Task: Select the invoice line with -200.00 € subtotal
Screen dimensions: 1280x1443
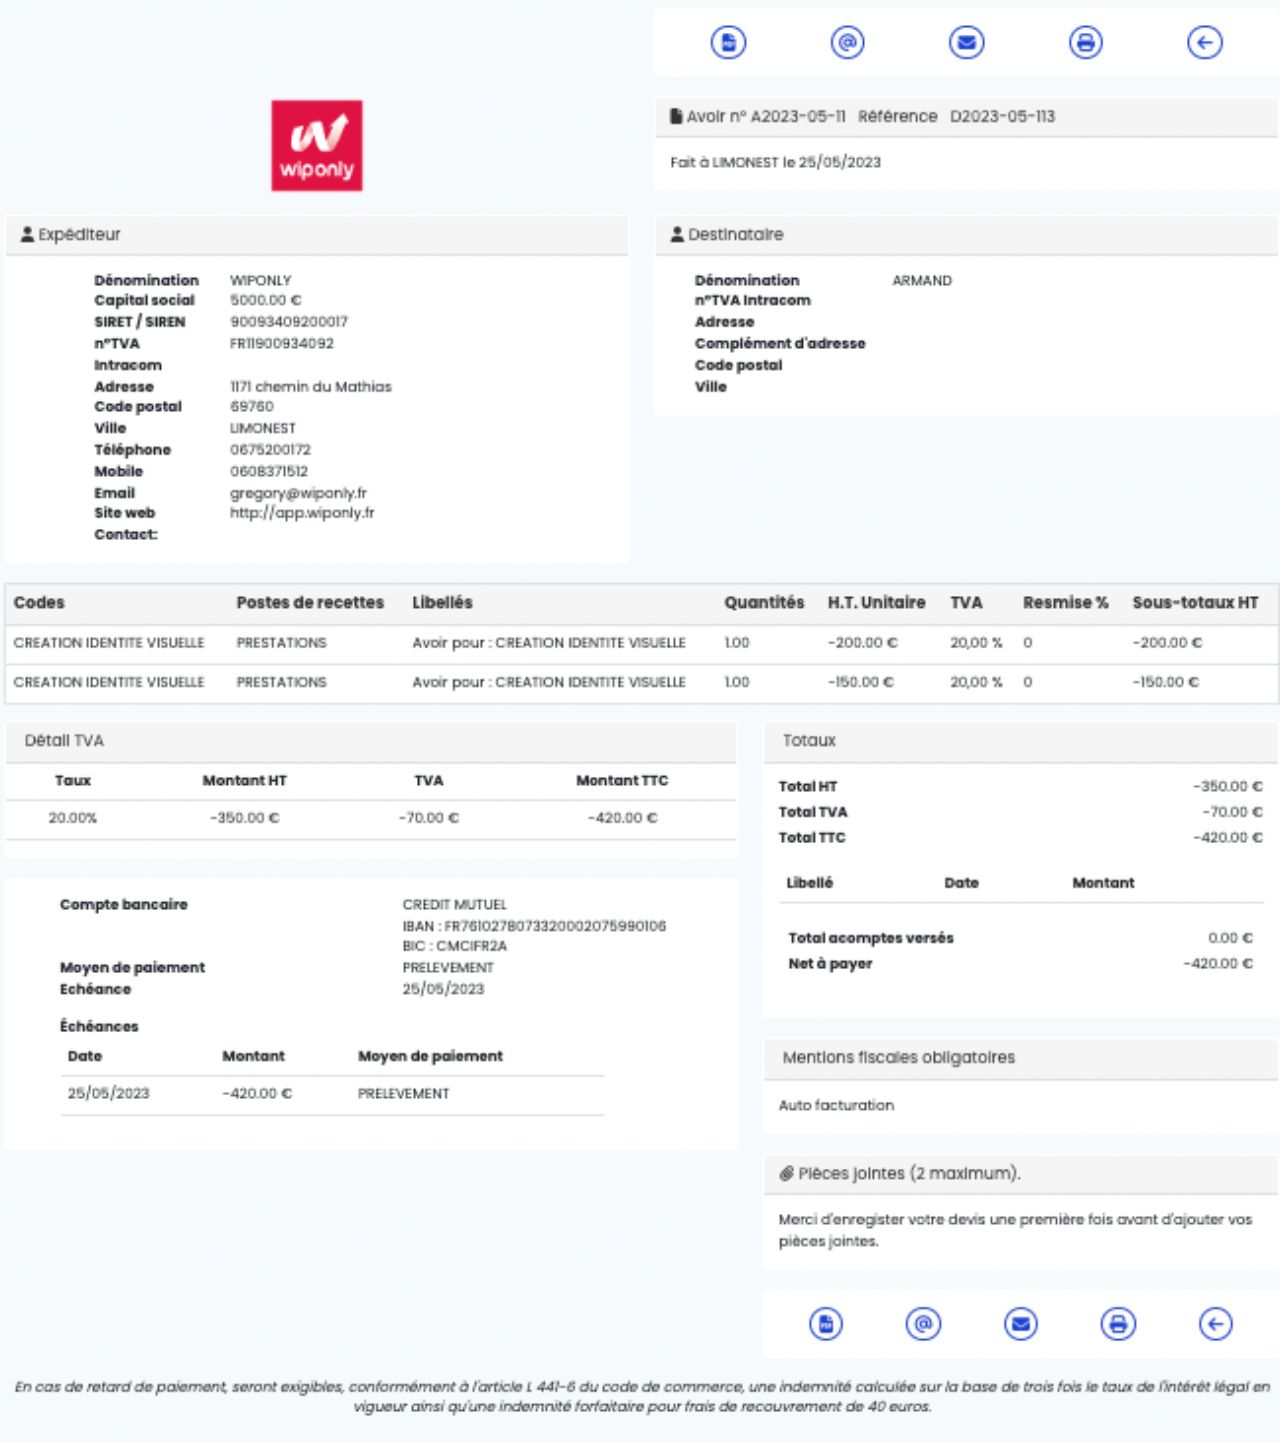Action: [640, 643]
